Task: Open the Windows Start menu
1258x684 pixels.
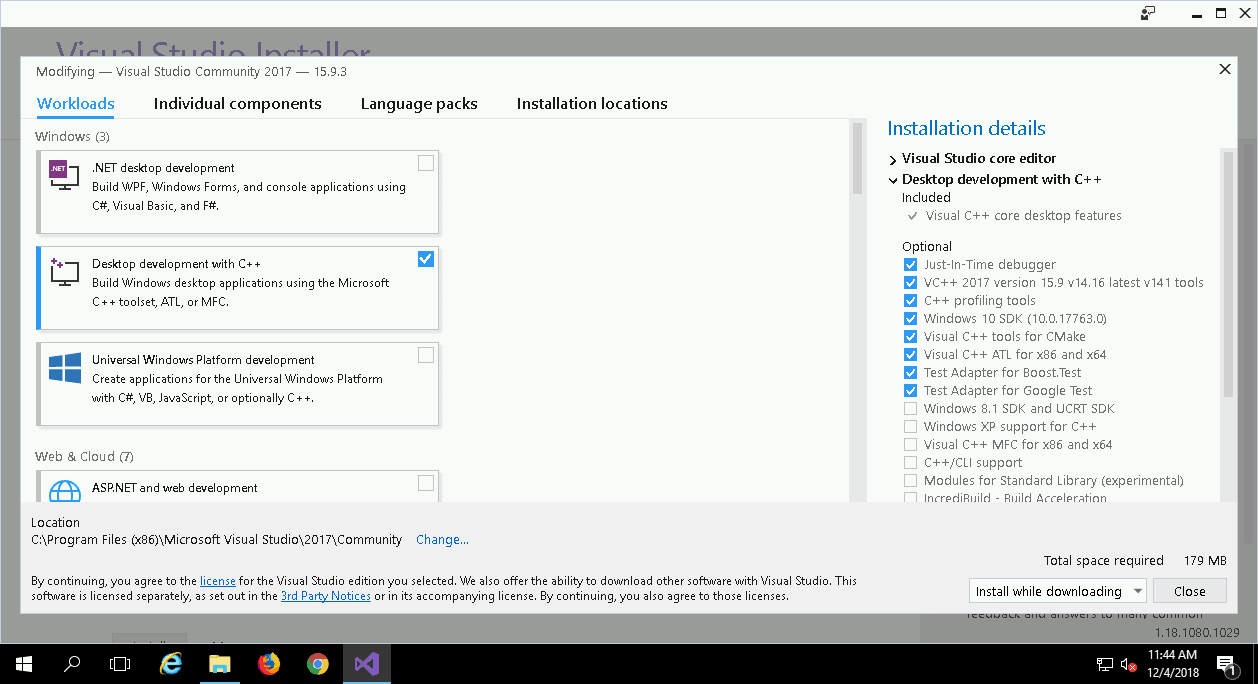Action: click(x=23, y=664)
